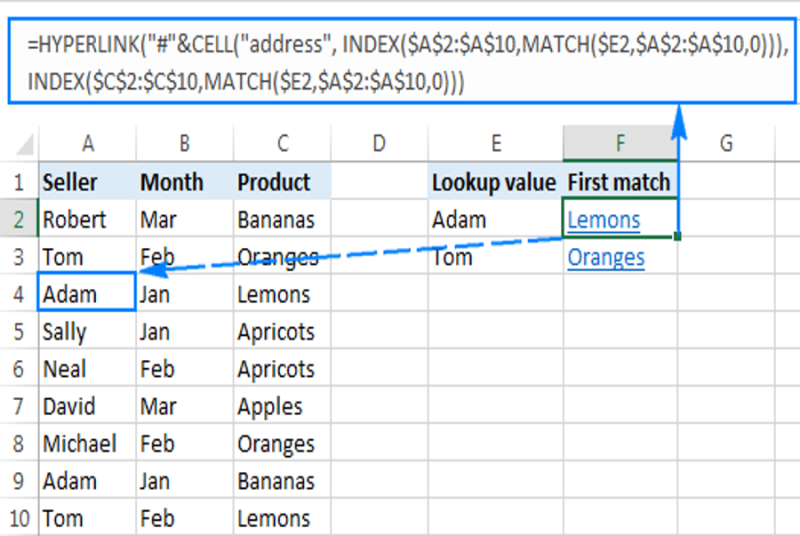Screen dimensions: 800x536
Task: Select column D header
Action: 379,144
